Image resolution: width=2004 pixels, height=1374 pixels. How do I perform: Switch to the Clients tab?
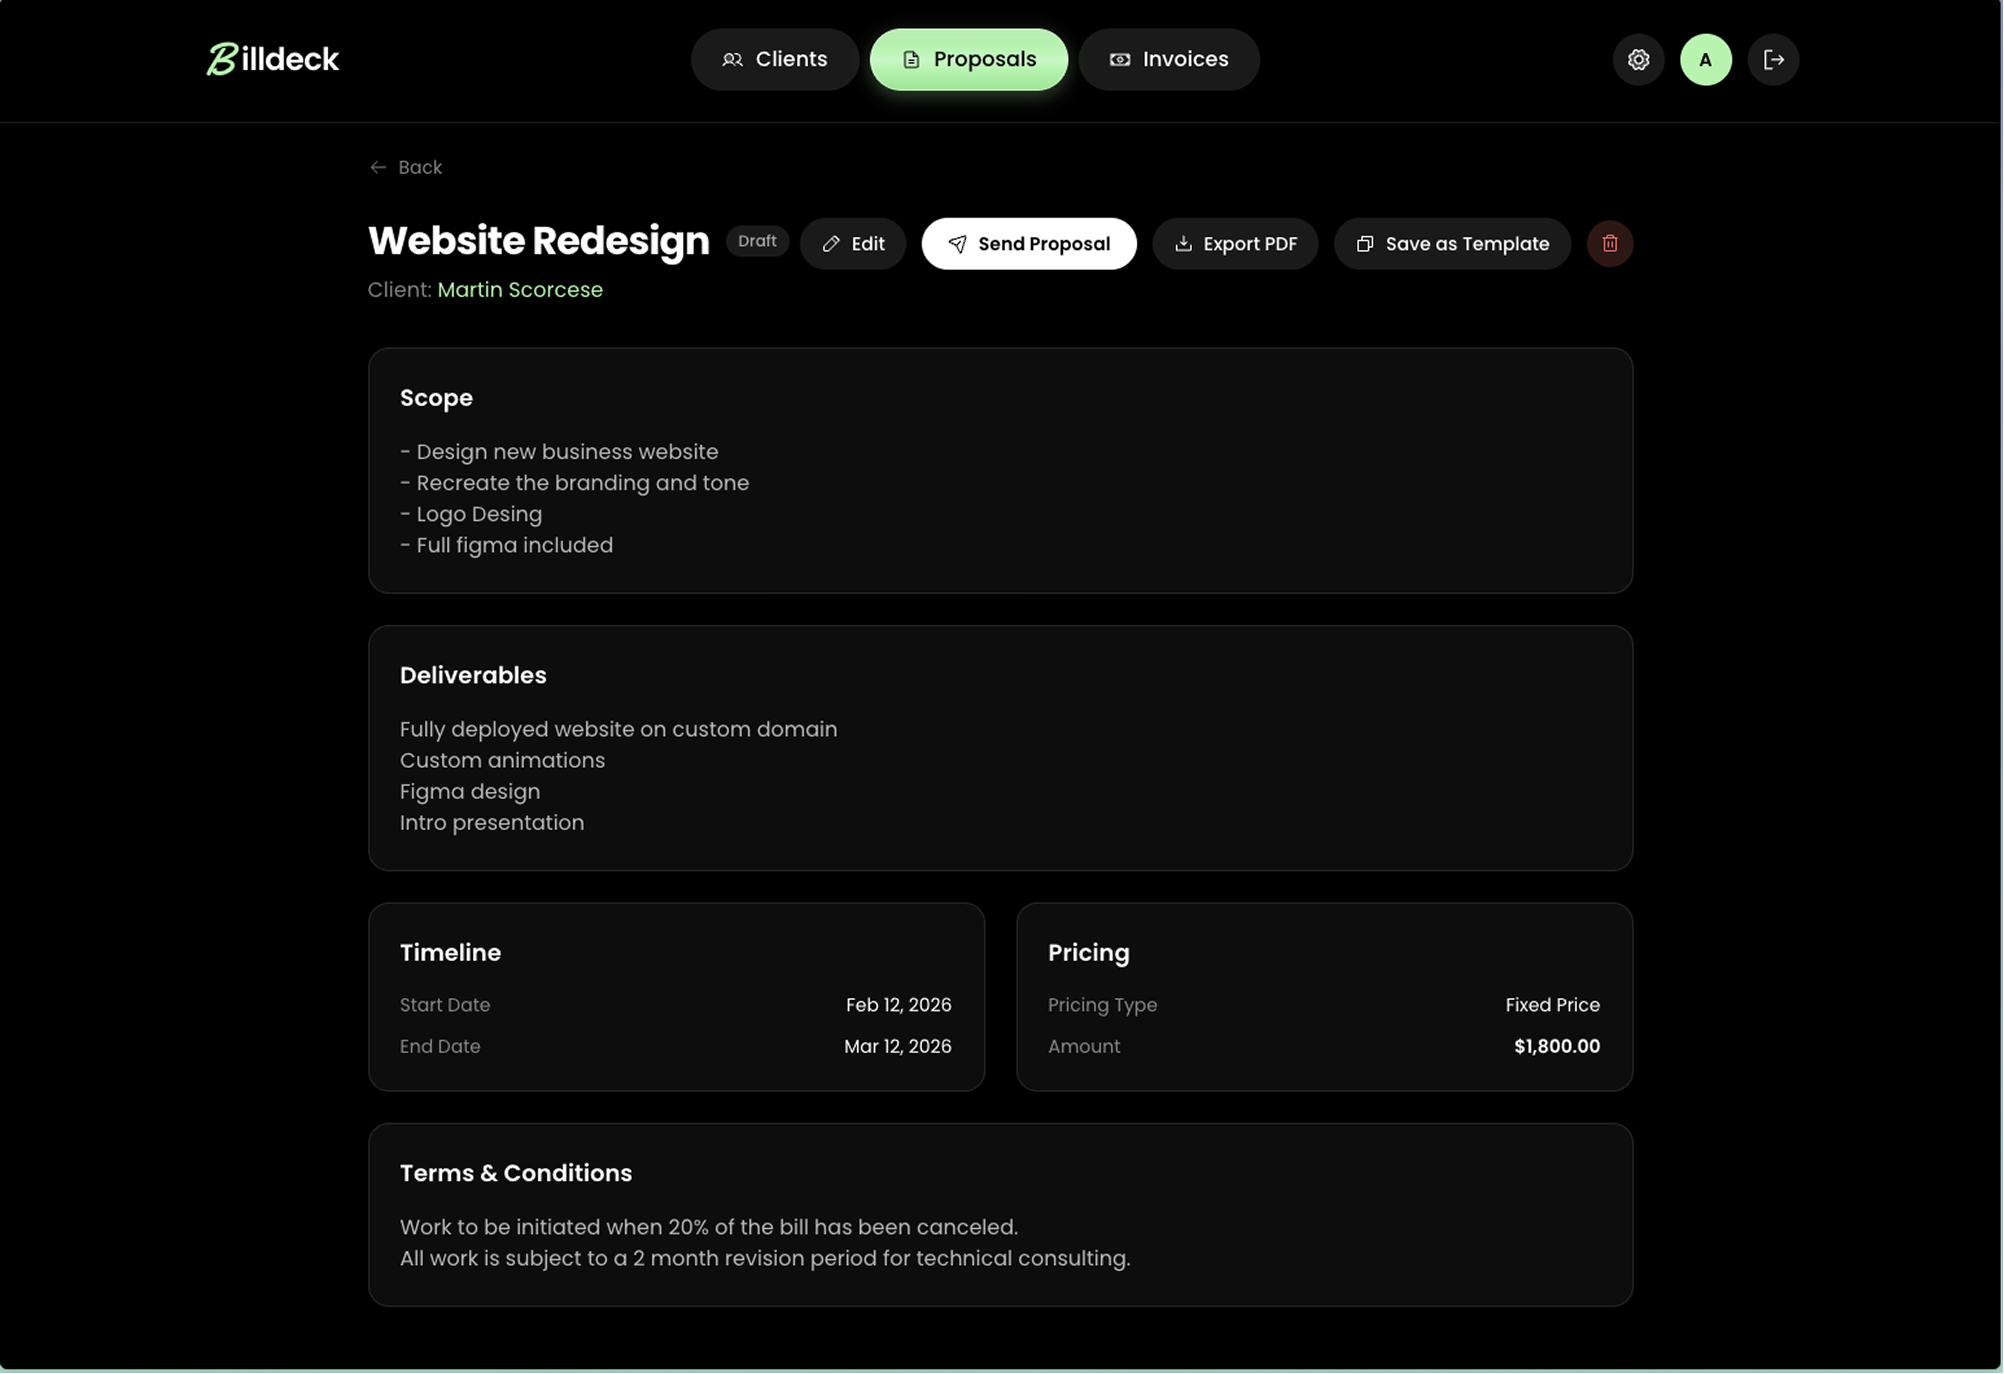[x=774, y=59]
